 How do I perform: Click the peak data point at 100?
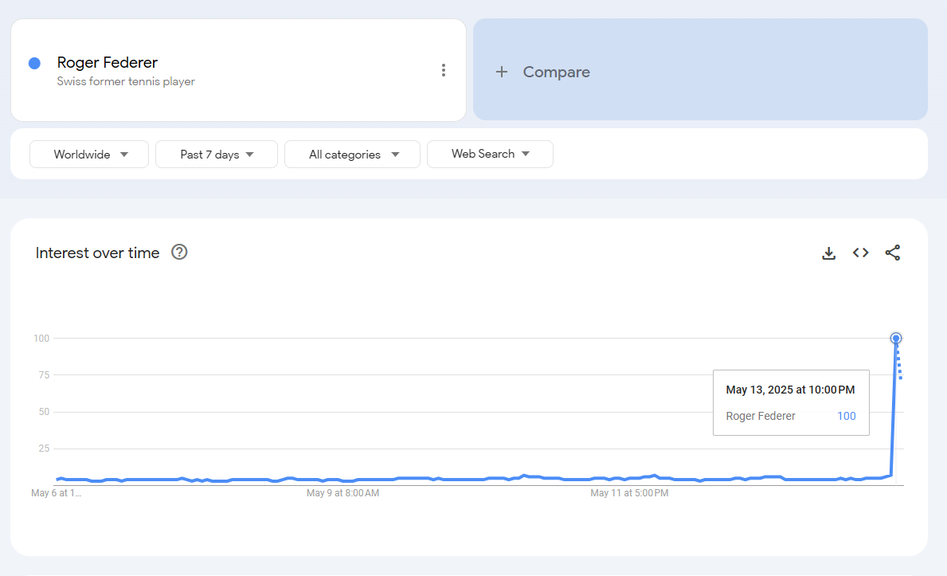coord(896,338)
